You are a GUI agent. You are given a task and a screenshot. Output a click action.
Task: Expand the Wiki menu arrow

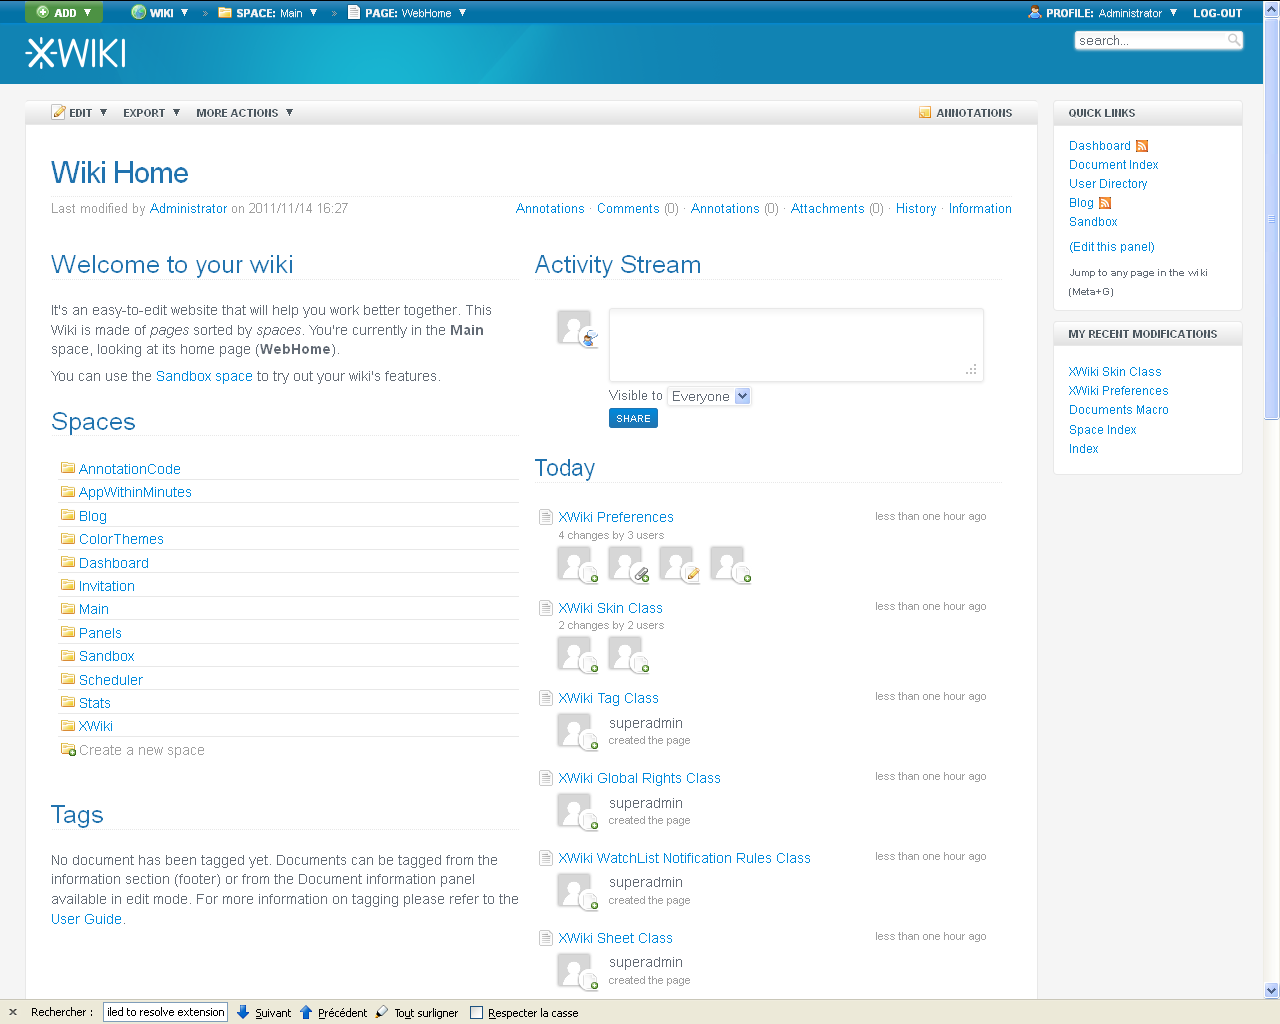pyautogui.click(x=185, y=13)
